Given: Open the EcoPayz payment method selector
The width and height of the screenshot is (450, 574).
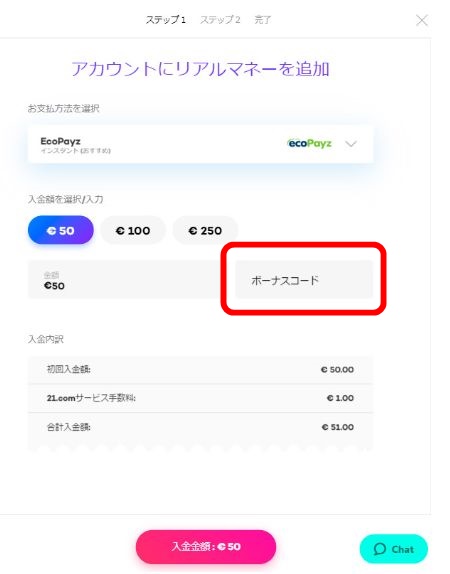Looking at the screenshot, I should tap(200, 144).
